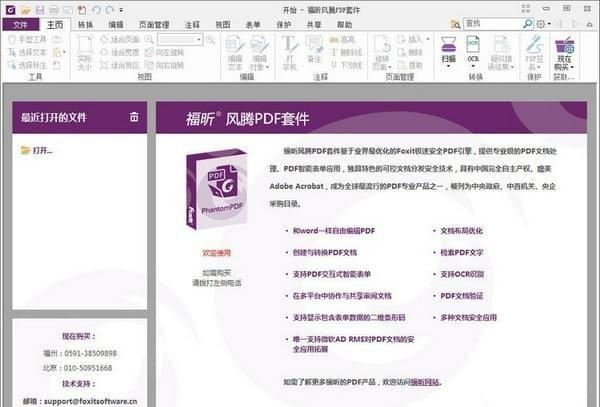
Task: Click the PhantomPDF product box image
Action: coord(216,189)
